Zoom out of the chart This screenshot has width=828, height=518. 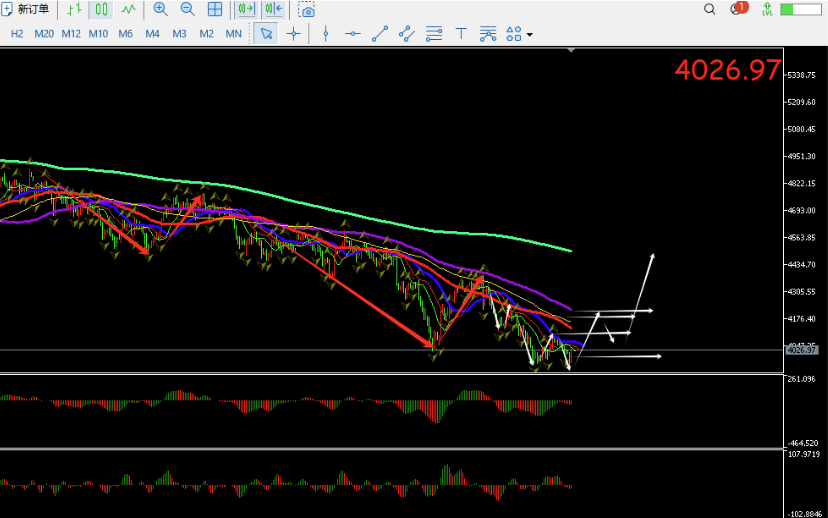[187, 9]
